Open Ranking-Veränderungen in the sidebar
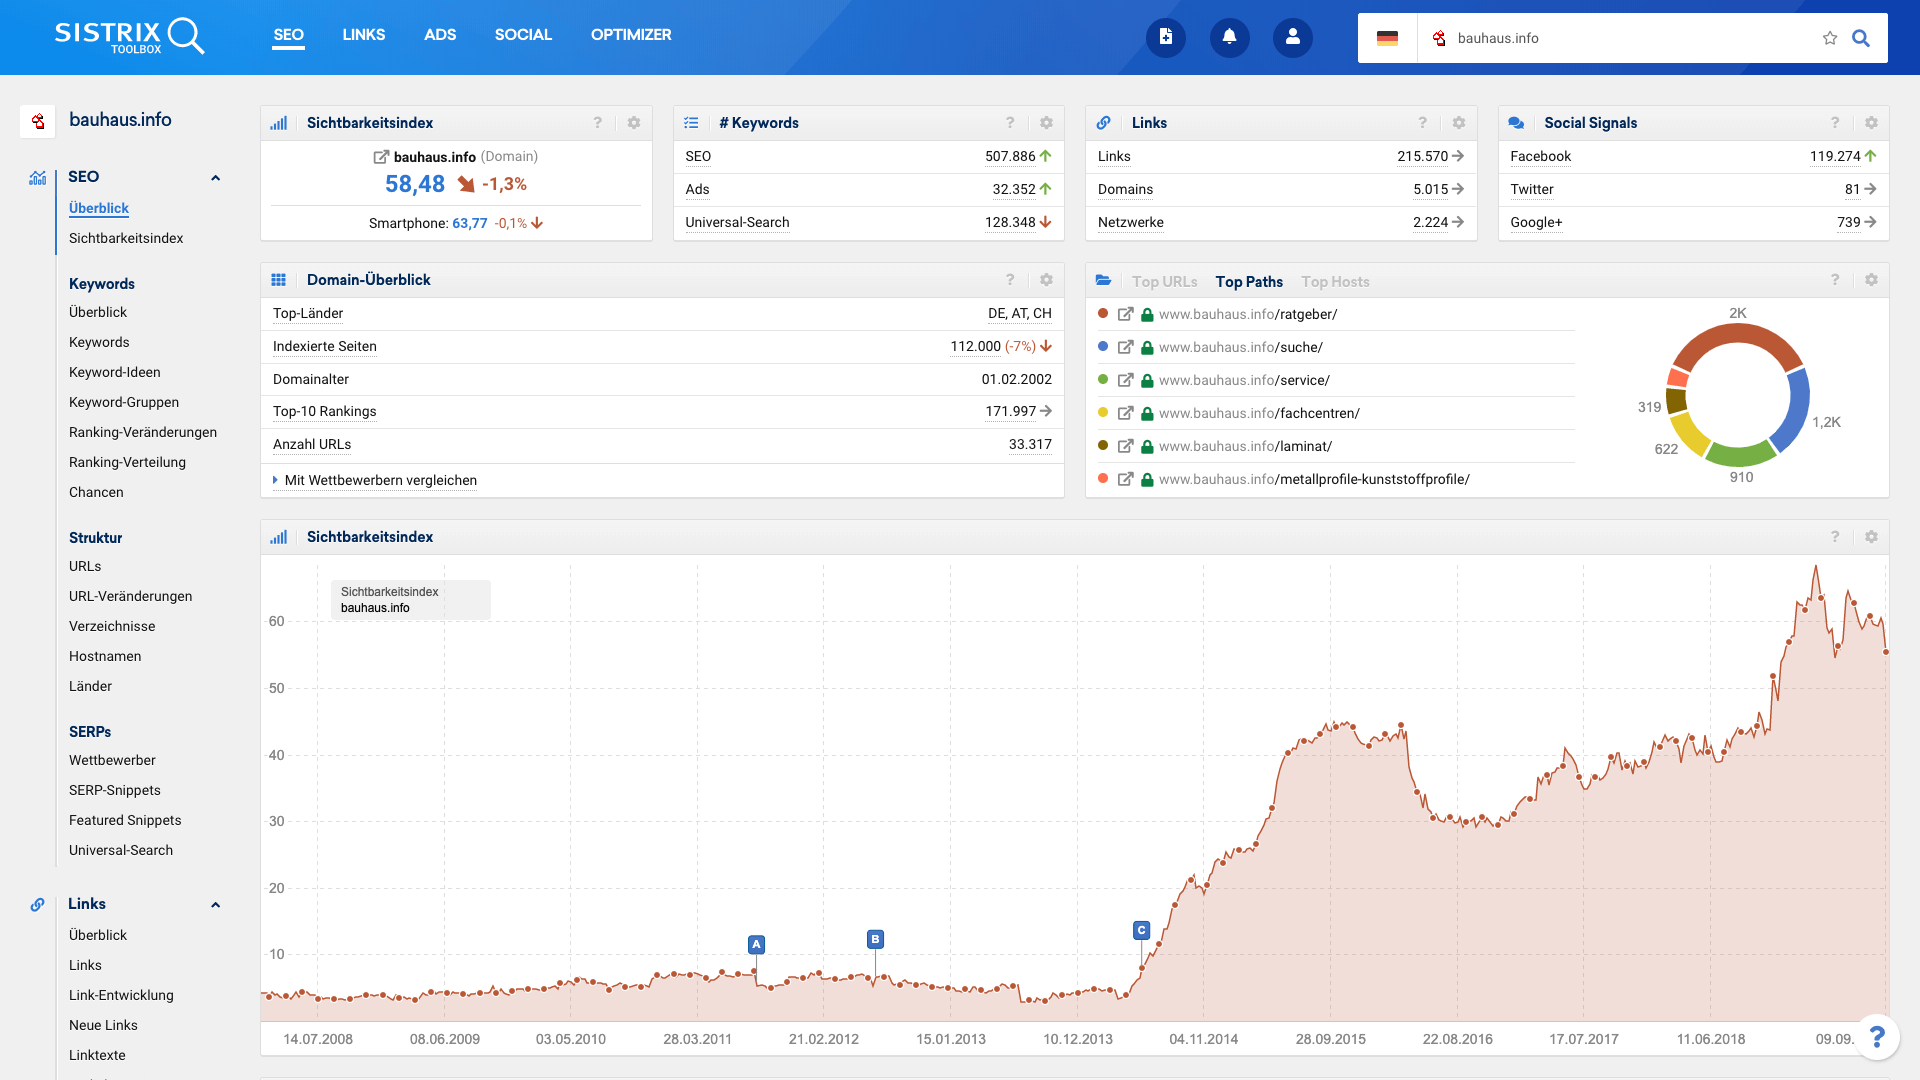The width and height of the screenshot is (1920, 1080). click(x=142, y=432)
